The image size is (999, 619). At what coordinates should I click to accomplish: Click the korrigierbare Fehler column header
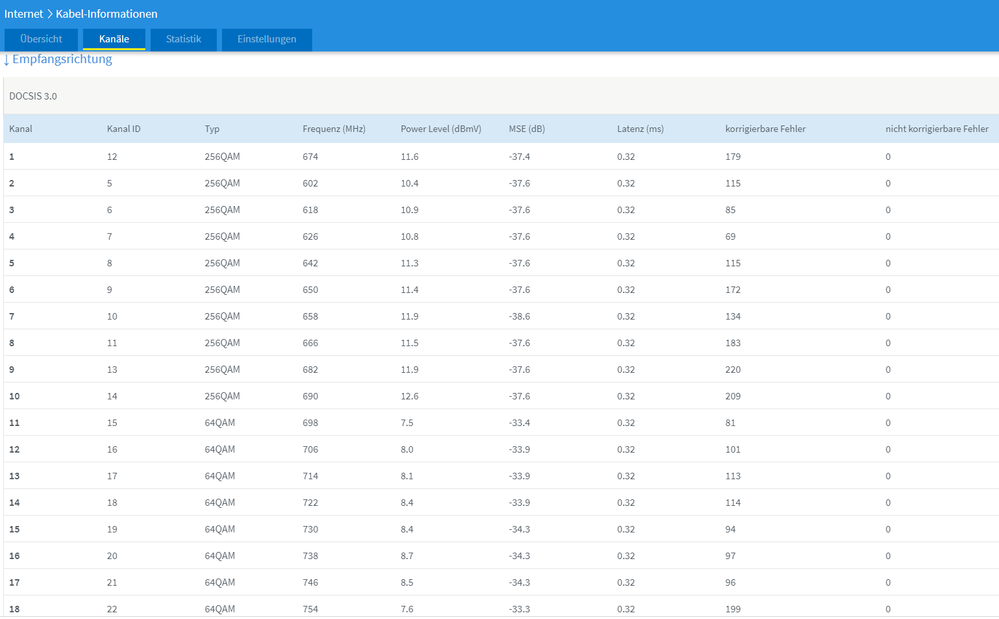(765, 129)
